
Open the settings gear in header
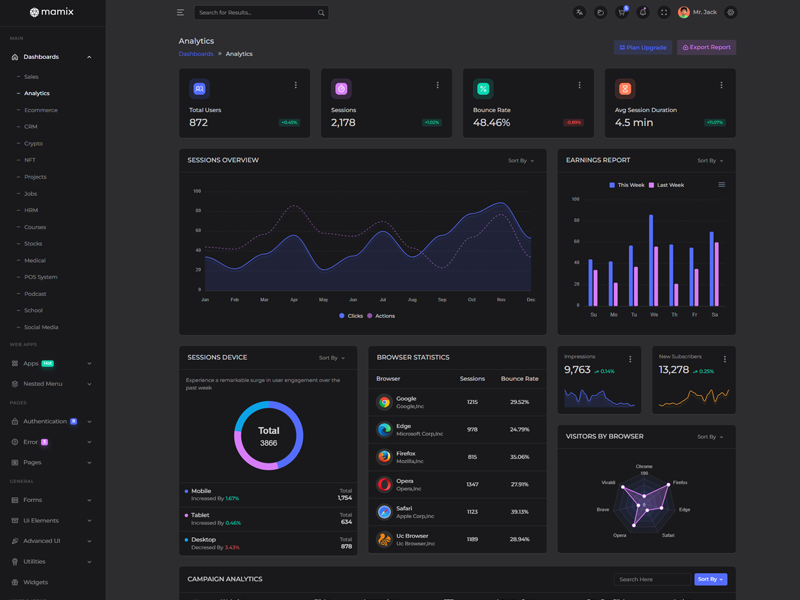731,13
